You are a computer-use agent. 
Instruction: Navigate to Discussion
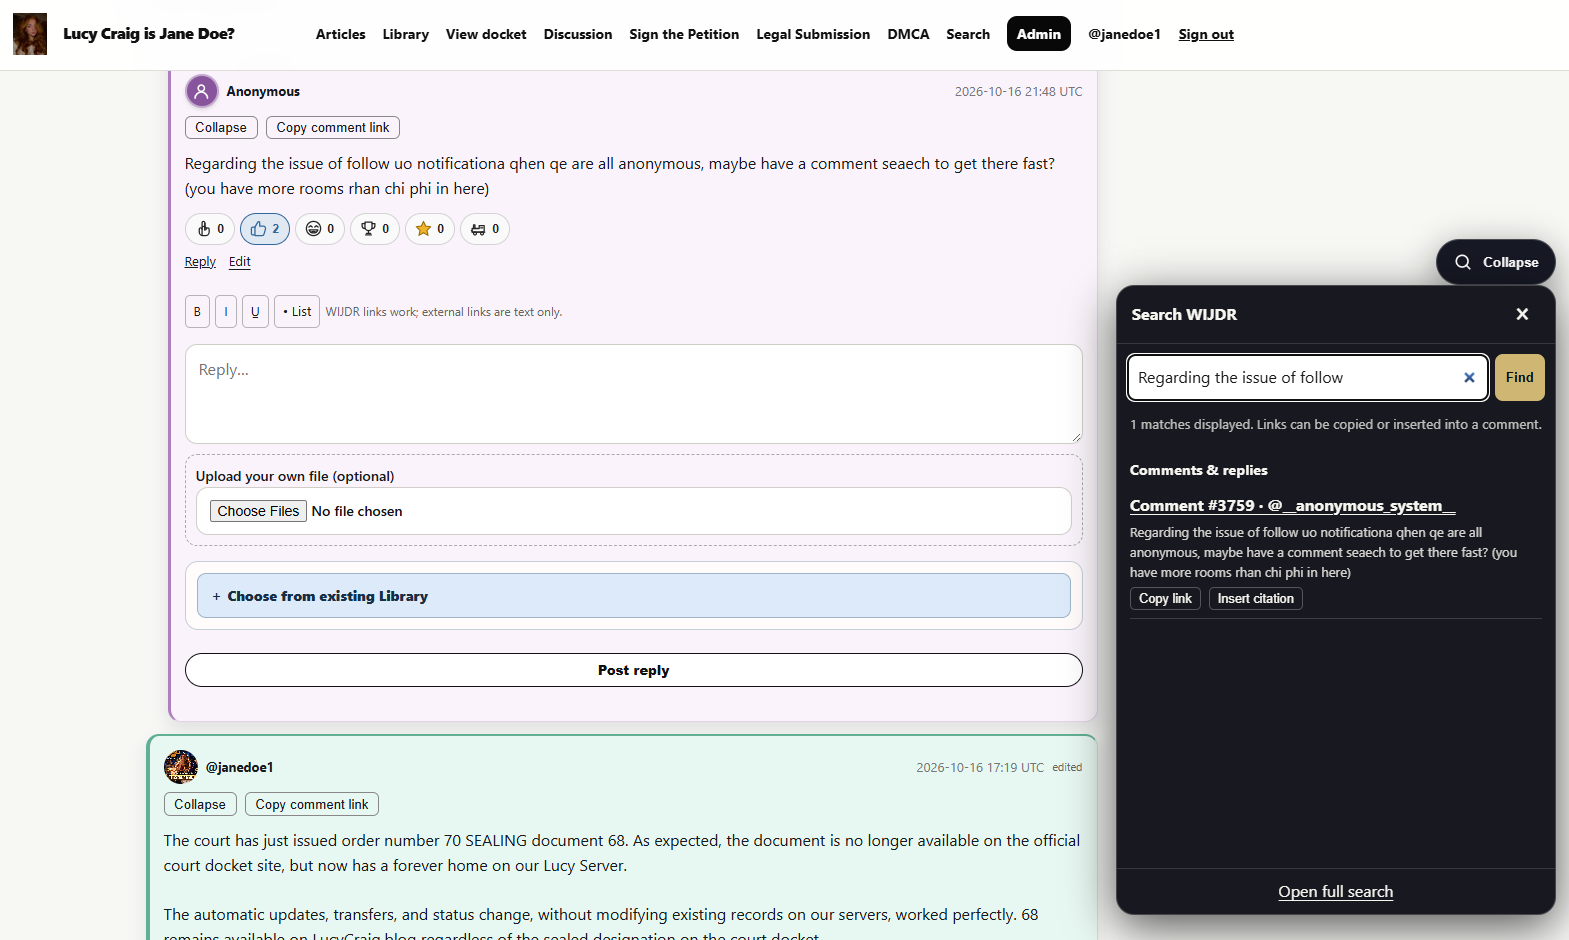pos(578,34)
